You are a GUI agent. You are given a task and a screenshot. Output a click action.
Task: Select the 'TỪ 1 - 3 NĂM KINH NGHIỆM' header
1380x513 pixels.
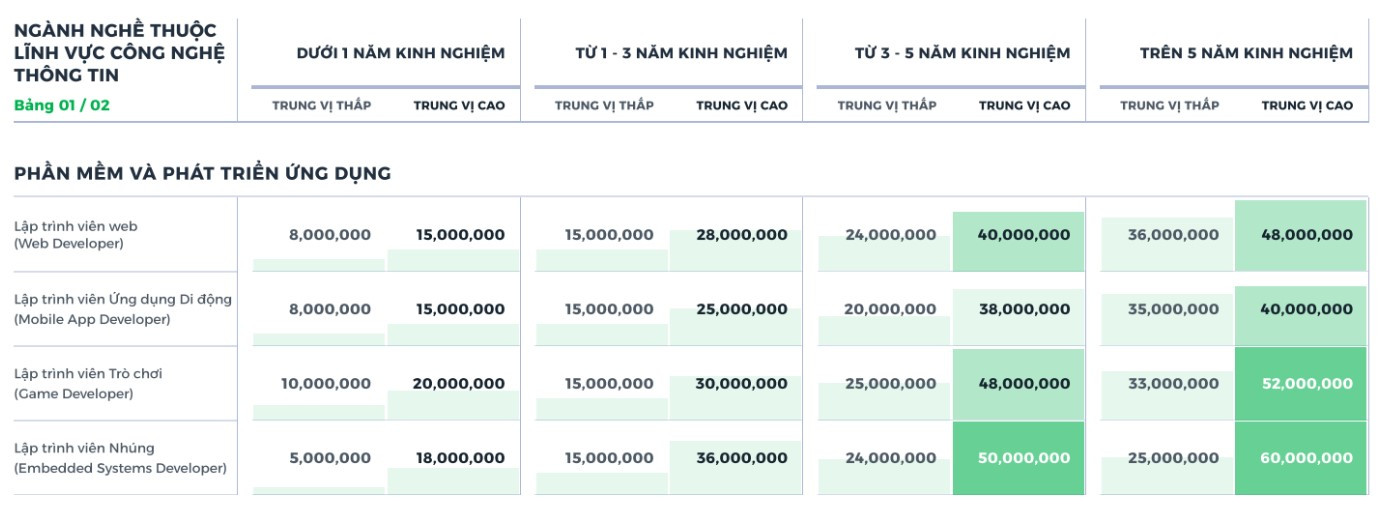click(682, 53)
